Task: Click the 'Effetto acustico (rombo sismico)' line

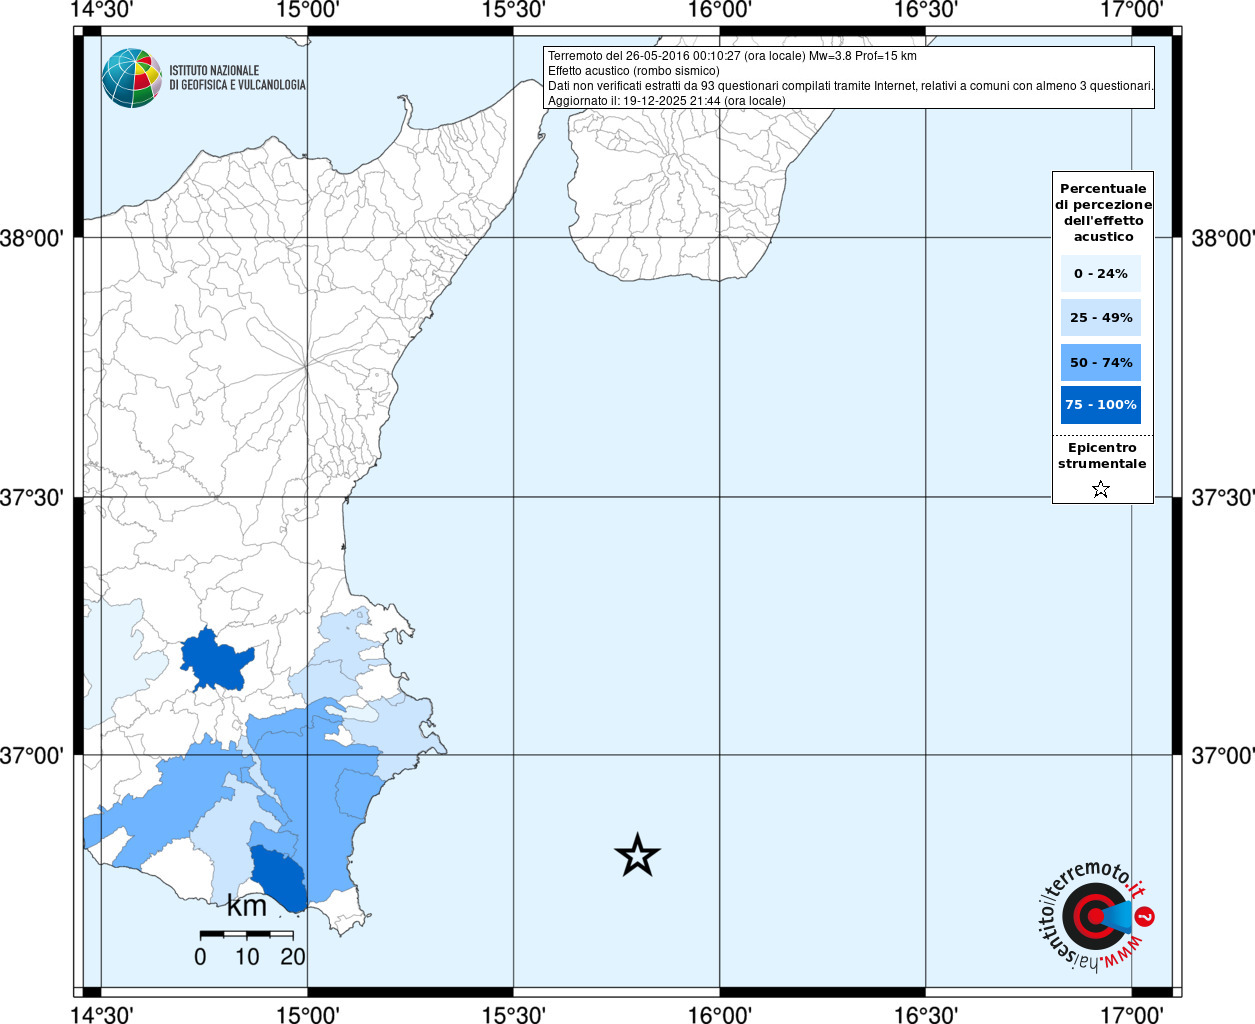Action: (x=633, y=71)
